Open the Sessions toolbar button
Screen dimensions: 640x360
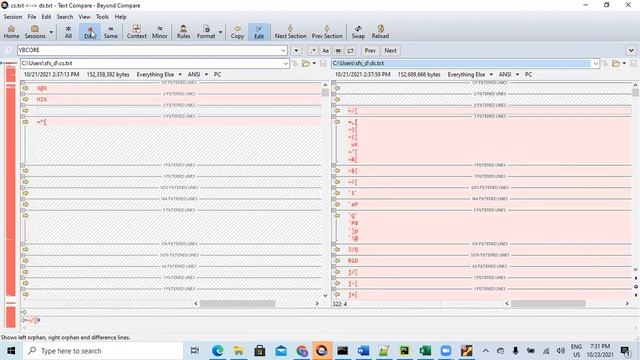(35, 32)
